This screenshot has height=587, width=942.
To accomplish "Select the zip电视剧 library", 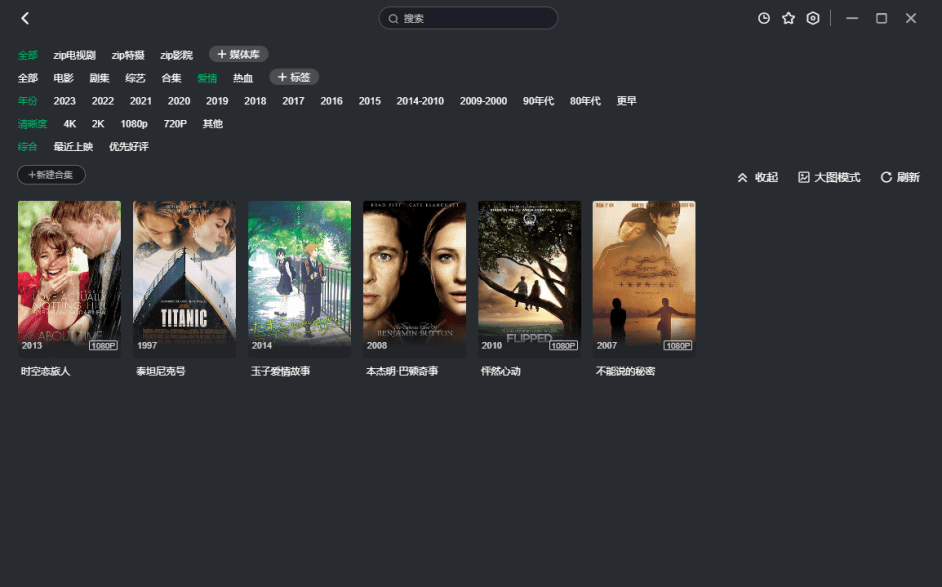I will click(74, 55).
